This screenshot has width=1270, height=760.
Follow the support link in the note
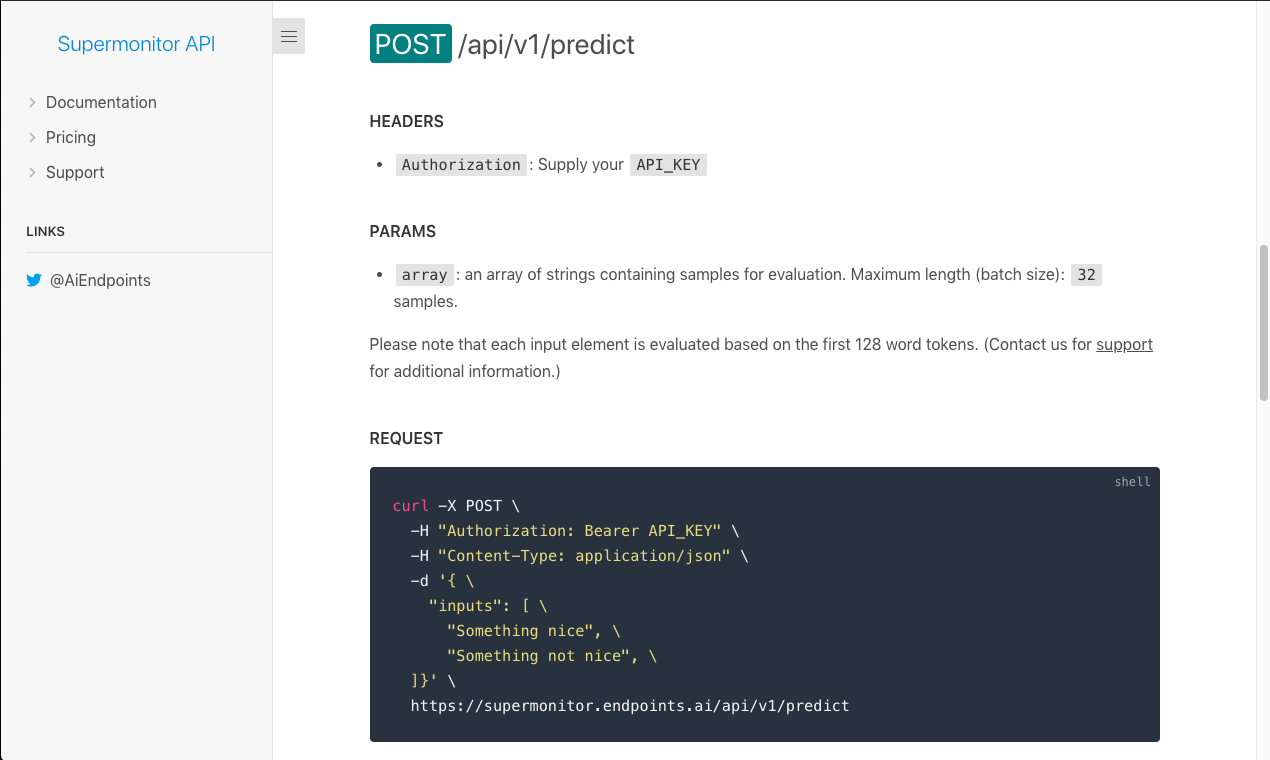click(1124, 344)
